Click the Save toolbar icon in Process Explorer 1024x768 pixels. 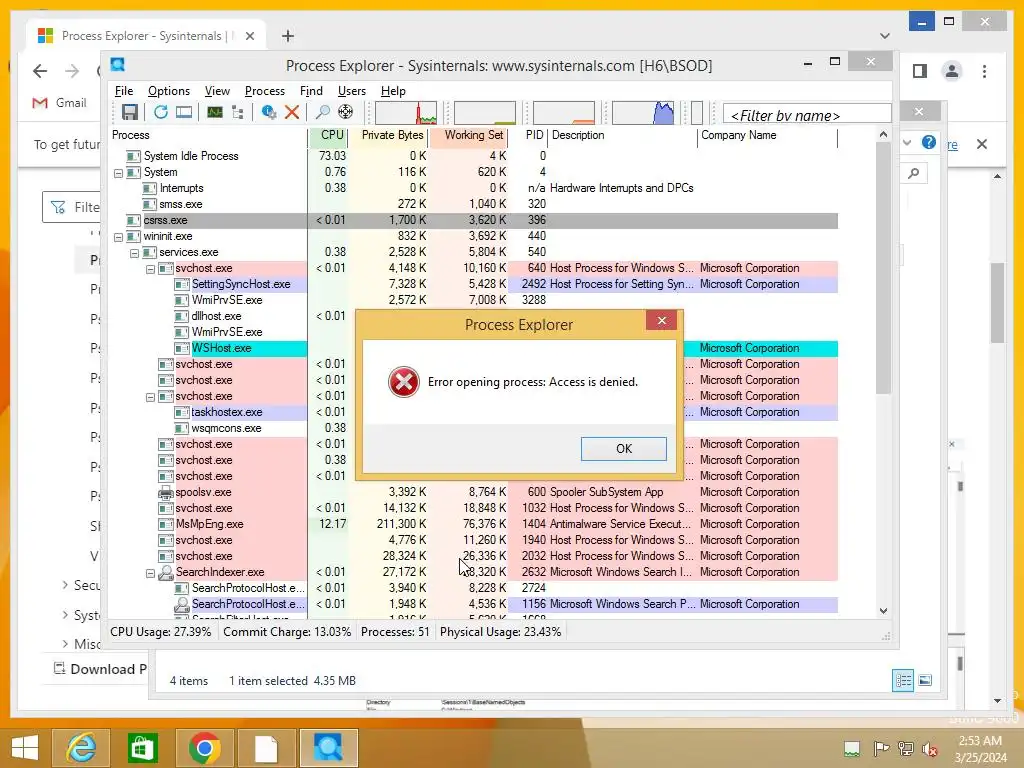[x=129, y=112]
